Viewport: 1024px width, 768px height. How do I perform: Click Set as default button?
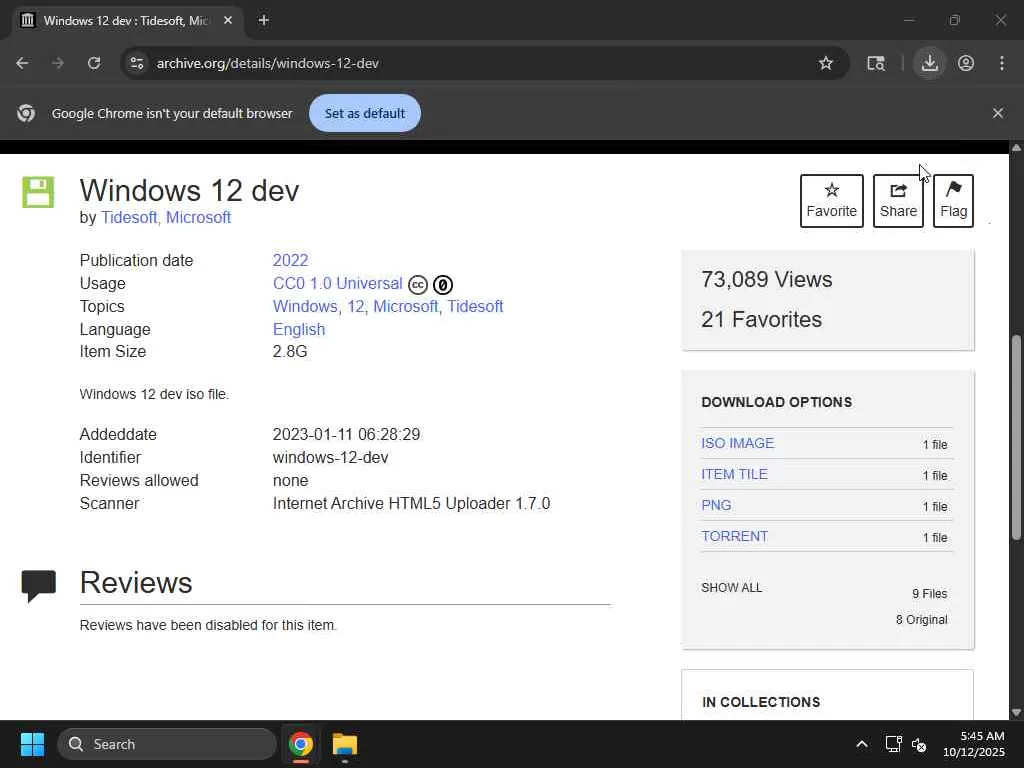364,113
